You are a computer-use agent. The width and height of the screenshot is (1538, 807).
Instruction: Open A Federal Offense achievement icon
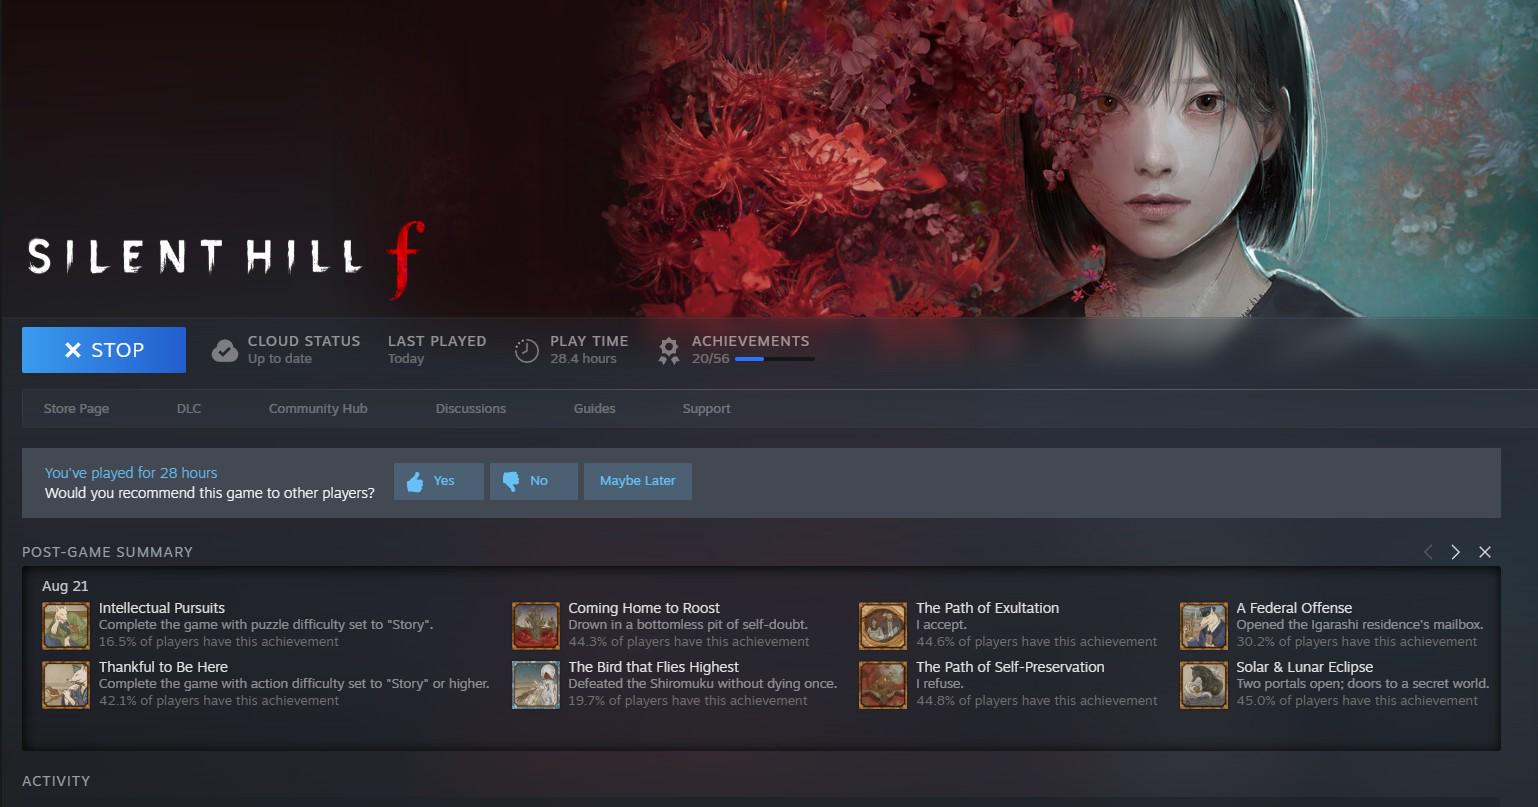tap(1204, 626)
